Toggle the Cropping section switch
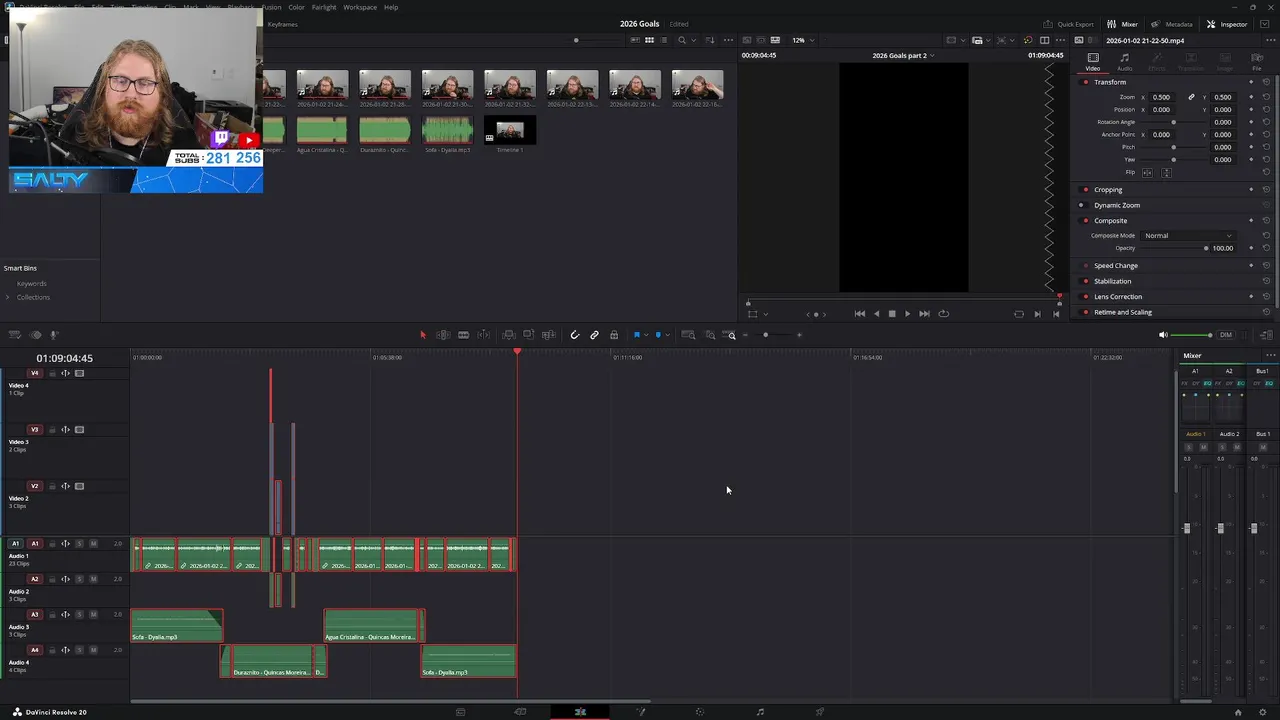Screen dimensions: 1280x720 [x=1086, y=189]
